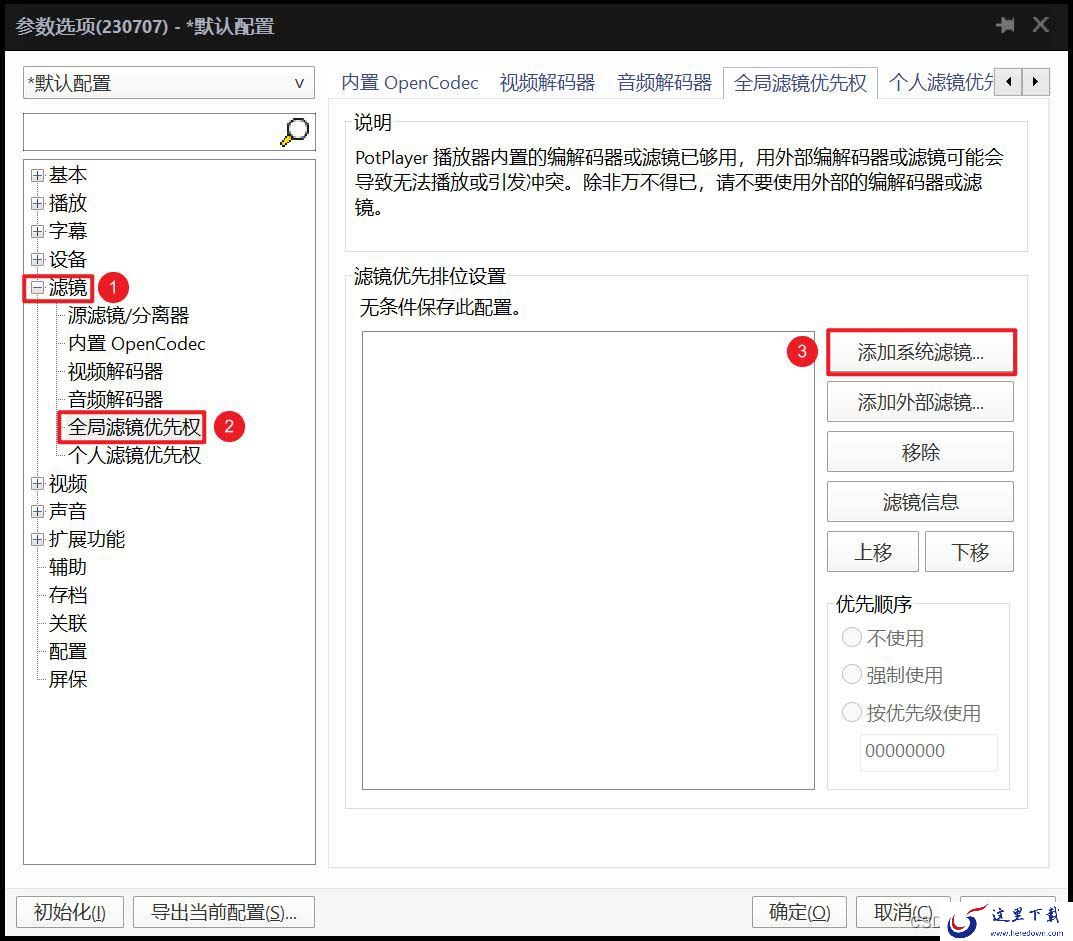This screenshot has height=941, width=1073.
Task: Switch to the 全局滤镜优先权 tab
Action: click(800, 83)
